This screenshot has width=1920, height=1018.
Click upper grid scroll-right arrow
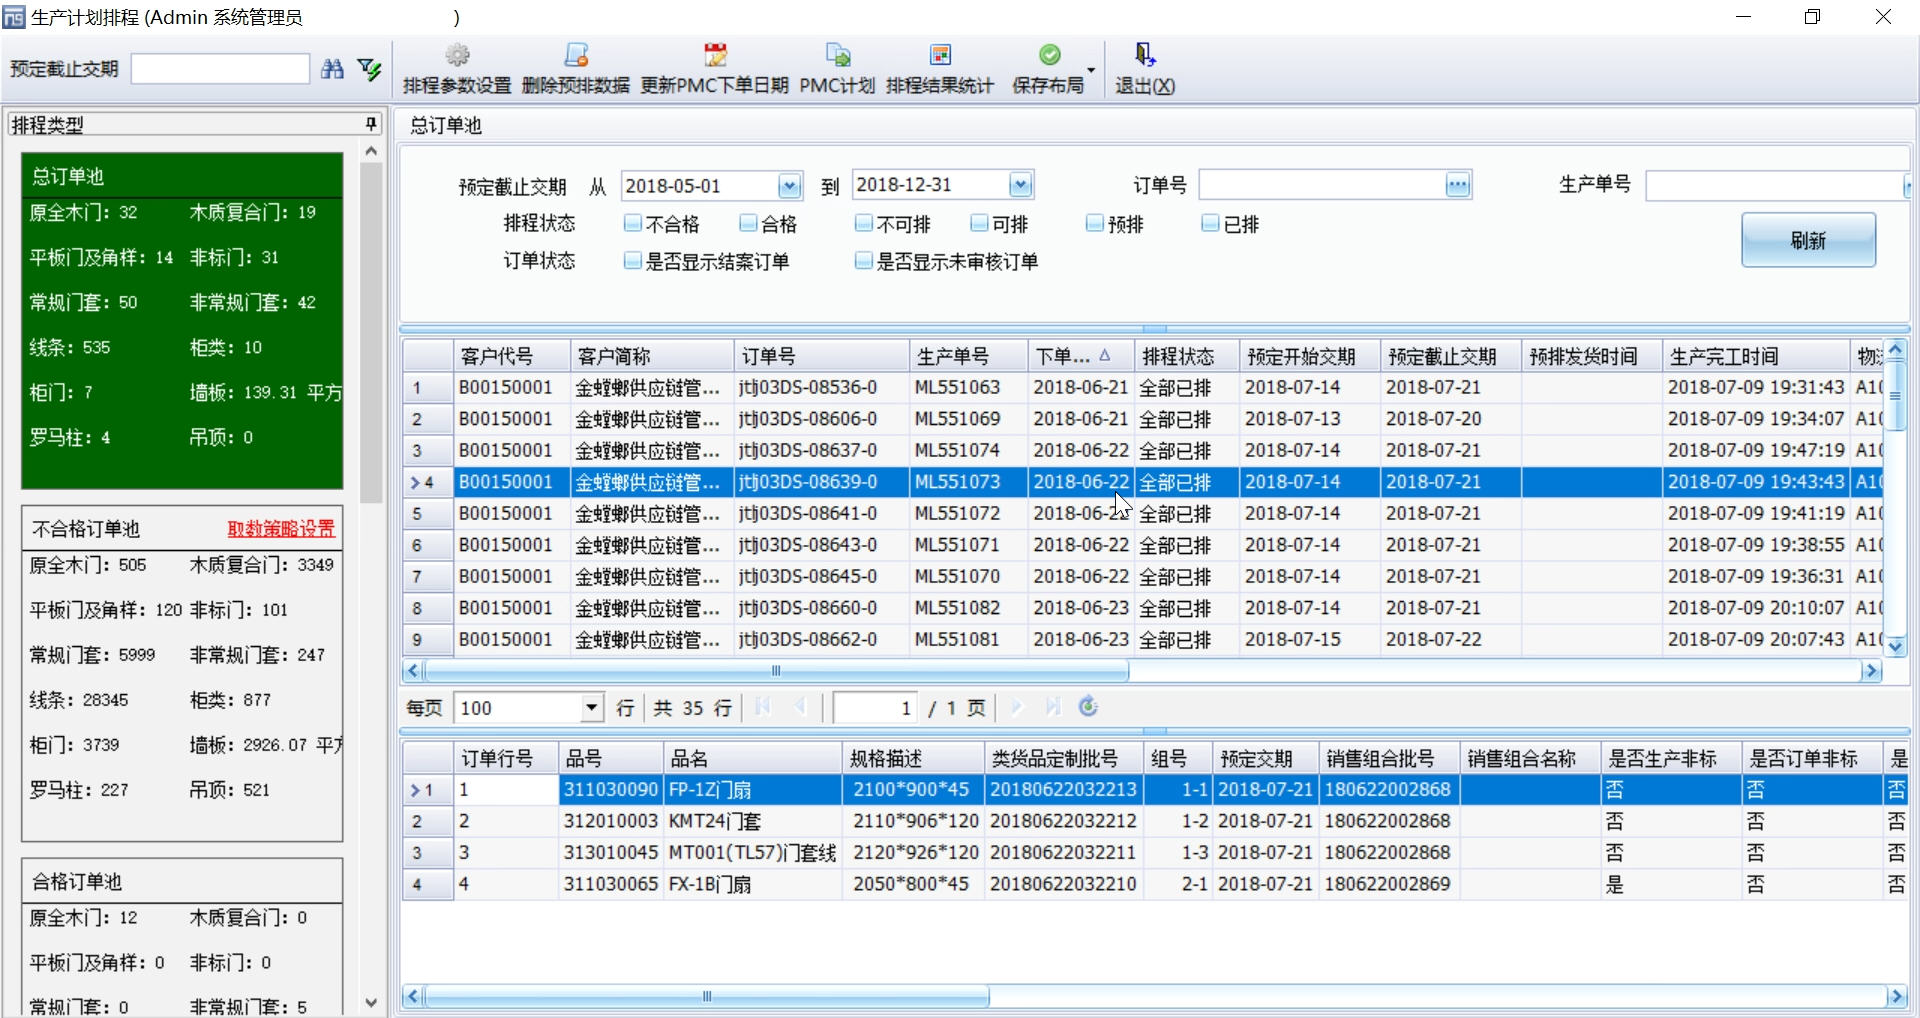(1871, 671)
